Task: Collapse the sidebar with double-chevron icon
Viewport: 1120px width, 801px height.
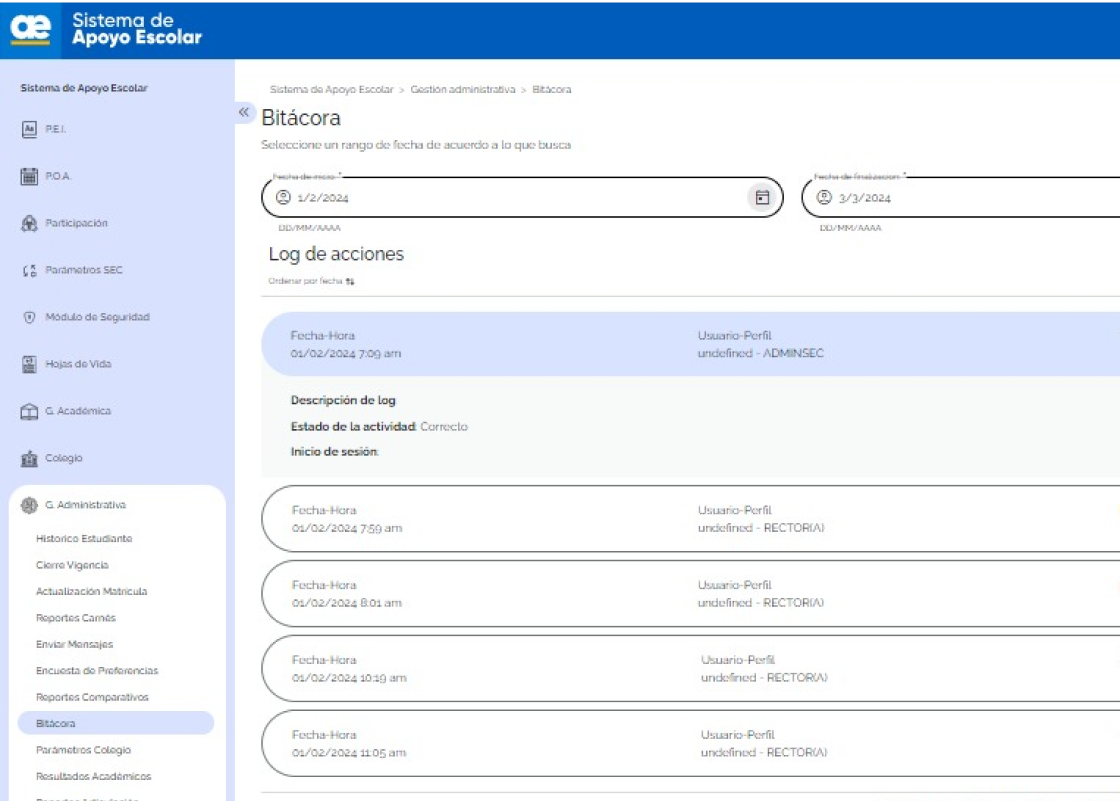Action: point(244,112)
